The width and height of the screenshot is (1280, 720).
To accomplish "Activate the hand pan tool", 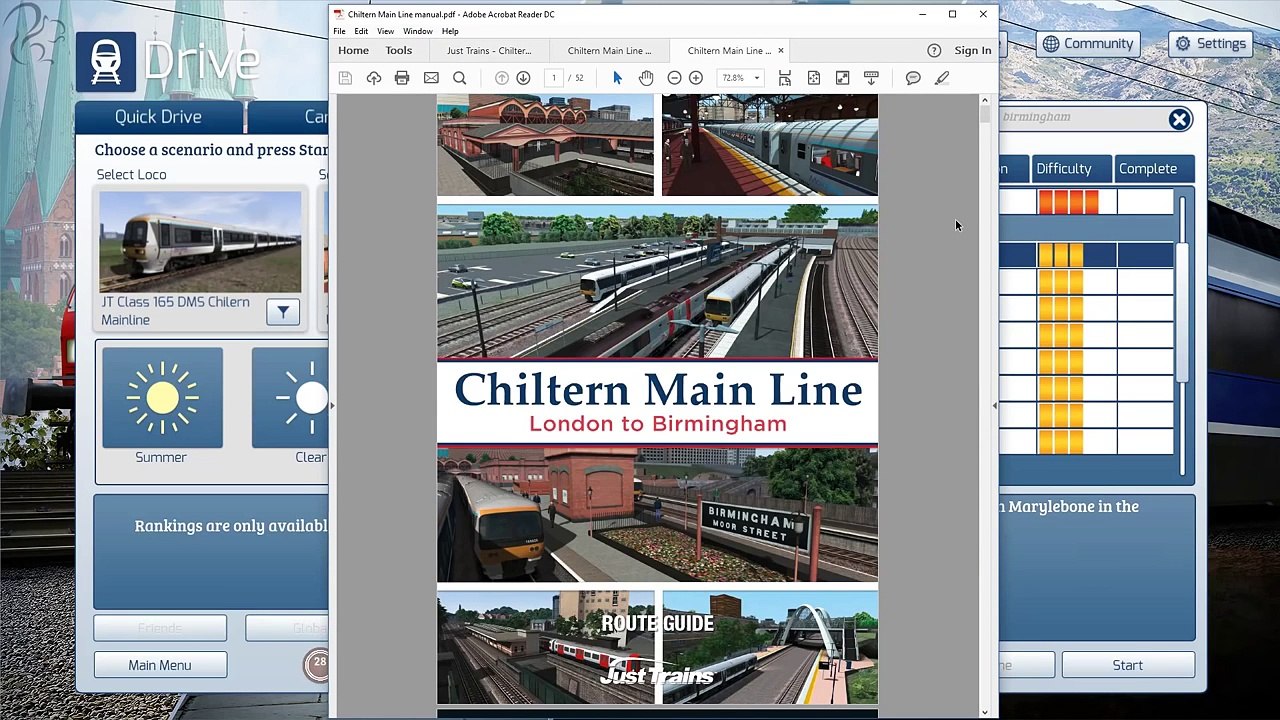I will [646, 78].
